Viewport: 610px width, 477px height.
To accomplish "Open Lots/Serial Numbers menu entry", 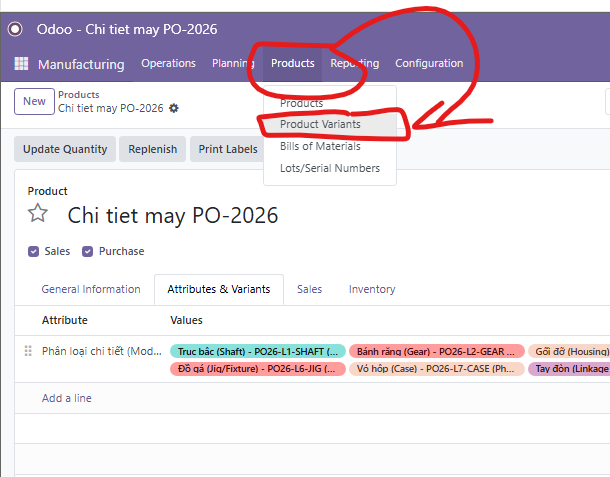I will click(x=330, y=168).
